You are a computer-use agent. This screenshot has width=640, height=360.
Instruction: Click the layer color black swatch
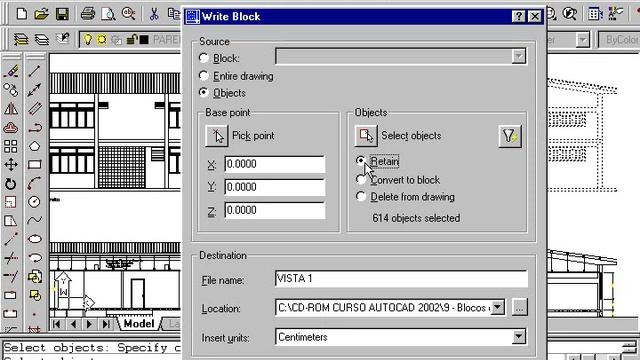click(144, 40)
